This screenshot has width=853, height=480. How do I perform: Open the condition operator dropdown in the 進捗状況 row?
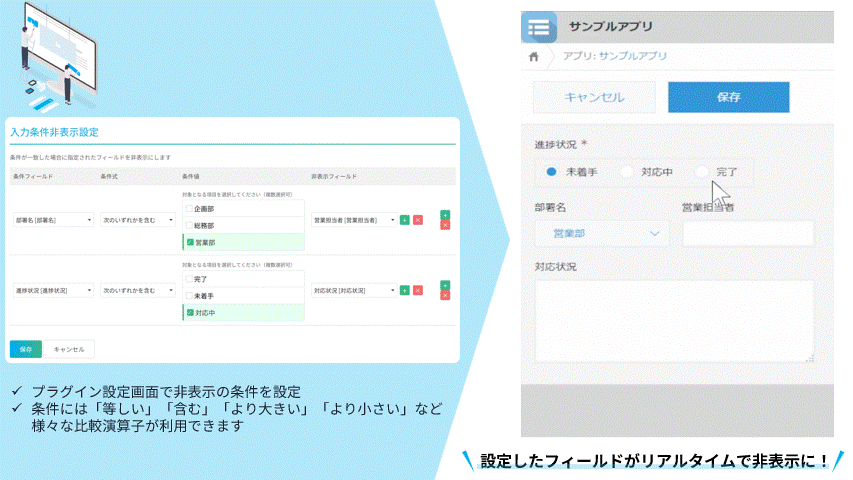coord(138,290)
